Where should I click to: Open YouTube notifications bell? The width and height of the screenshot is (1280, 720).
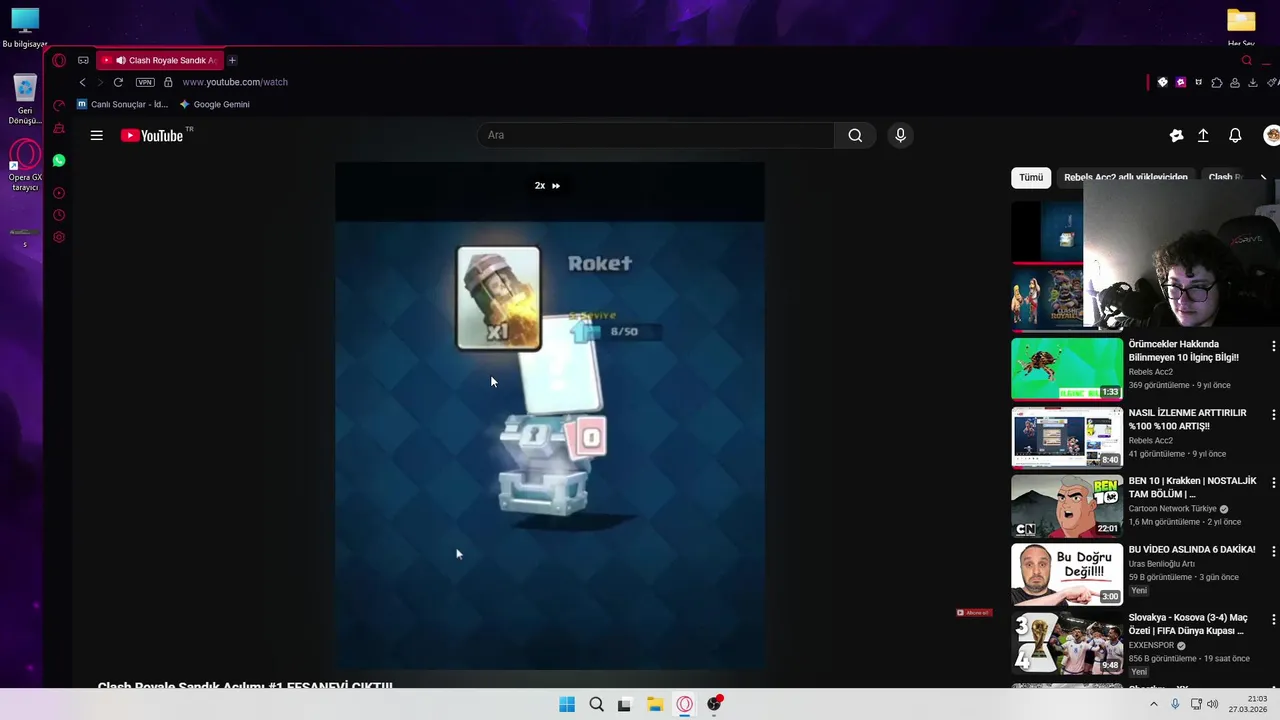1235,135
